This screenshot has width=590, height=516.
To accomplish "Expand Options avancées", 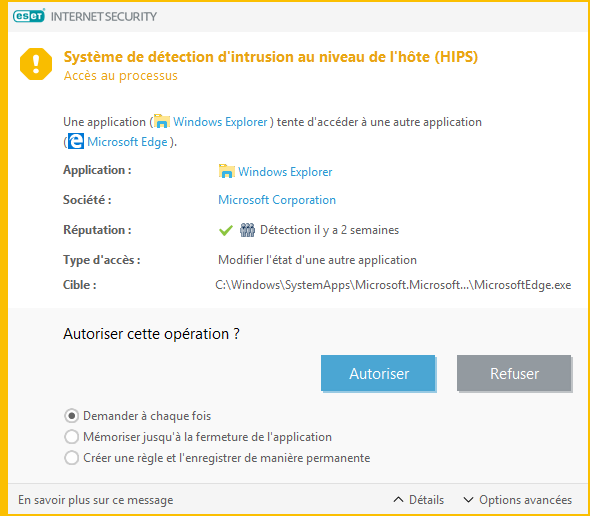I will coord(517,500).
